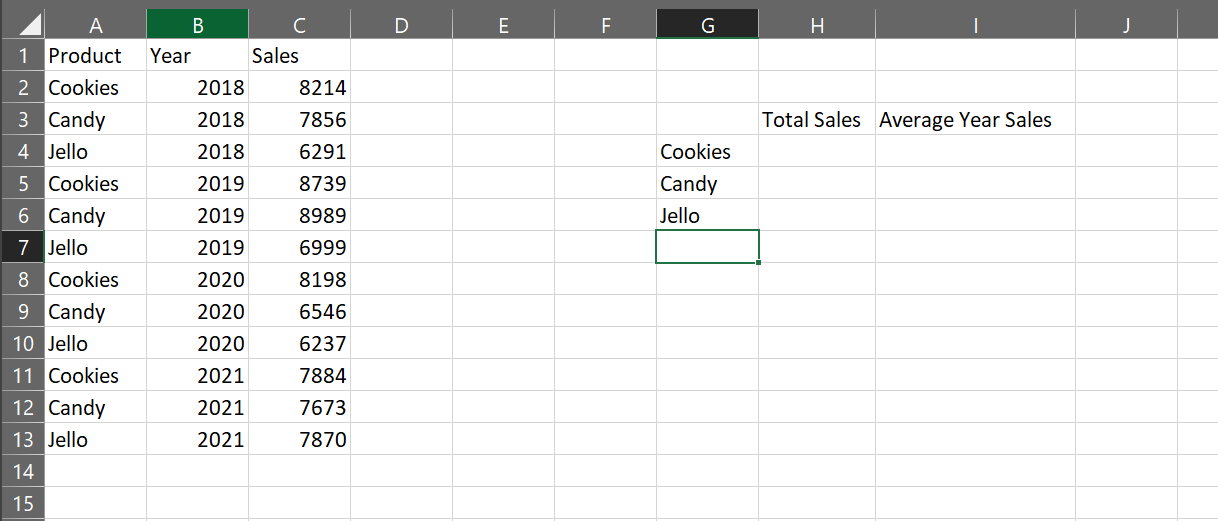Click the Candy cell in column G
Screen dimensions: 1218x521
(707, 184)
